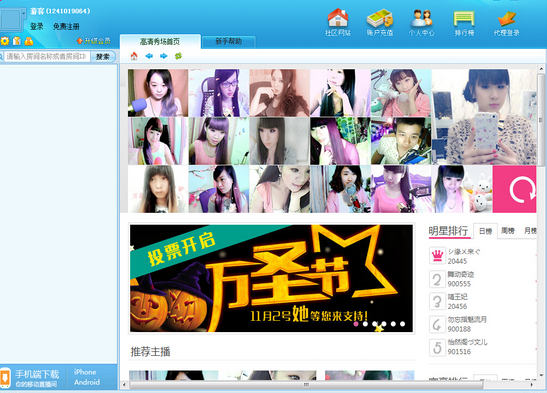Select 日榜 tab in 明星排行

485,231
